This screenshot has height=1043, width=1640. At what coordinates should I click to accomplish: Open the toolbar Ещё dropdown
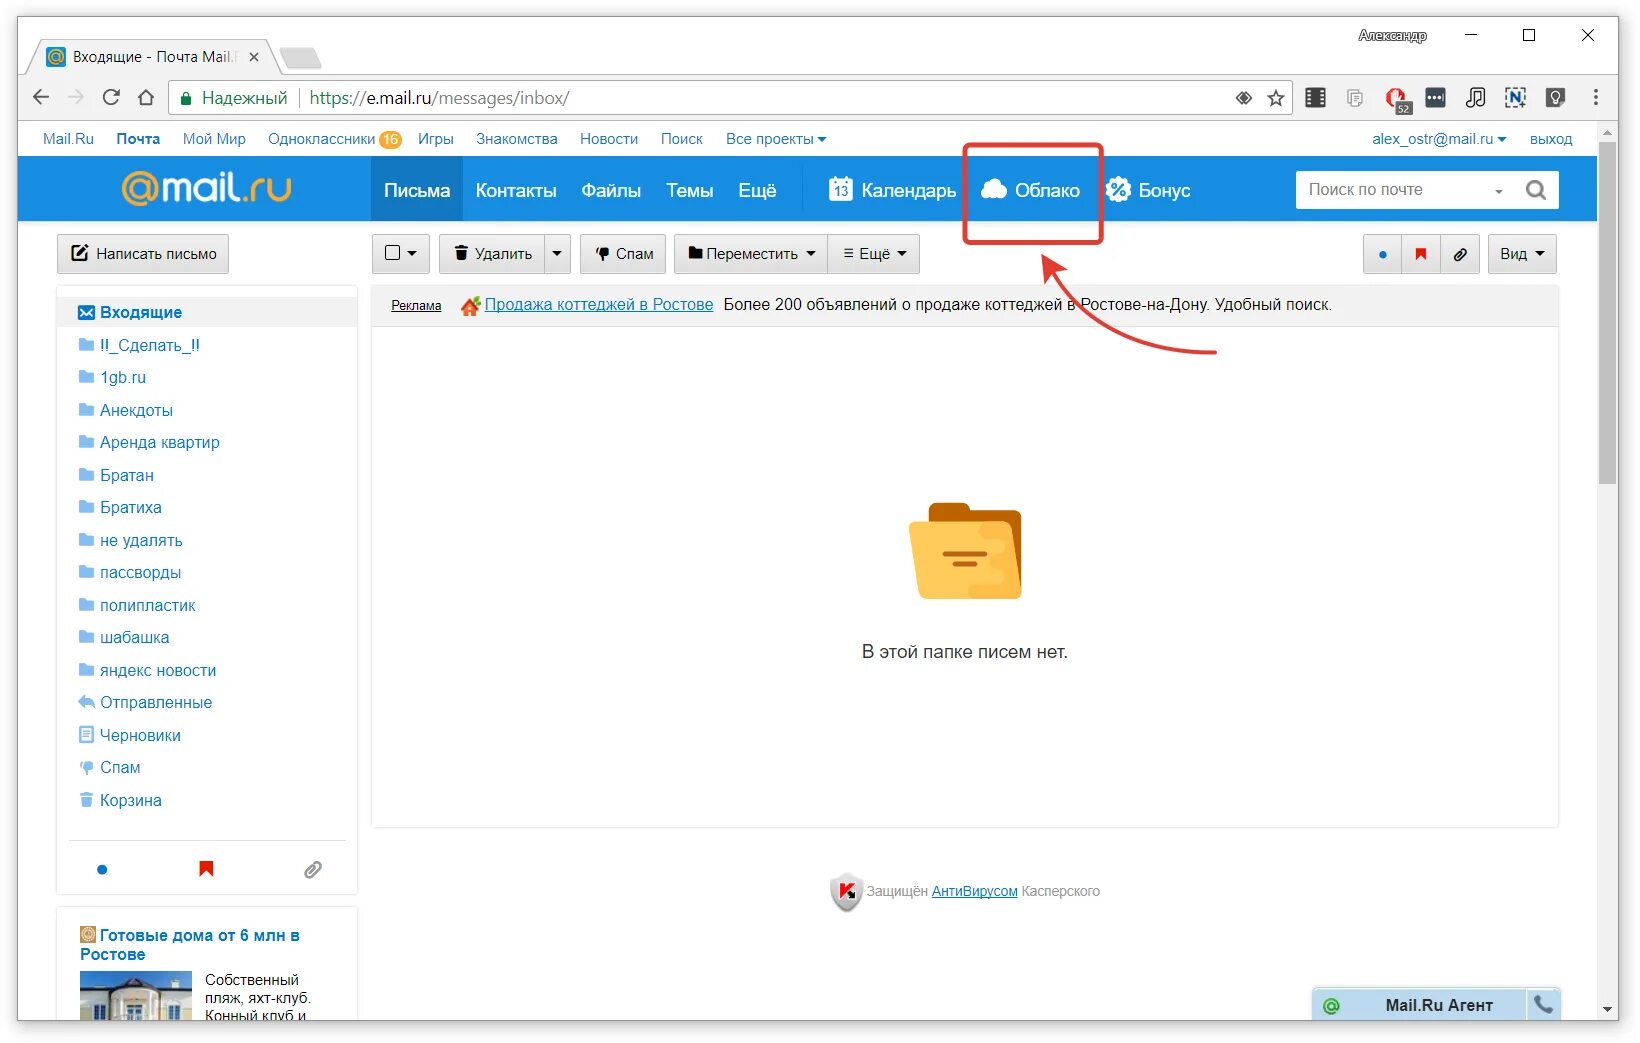(874, 254)
